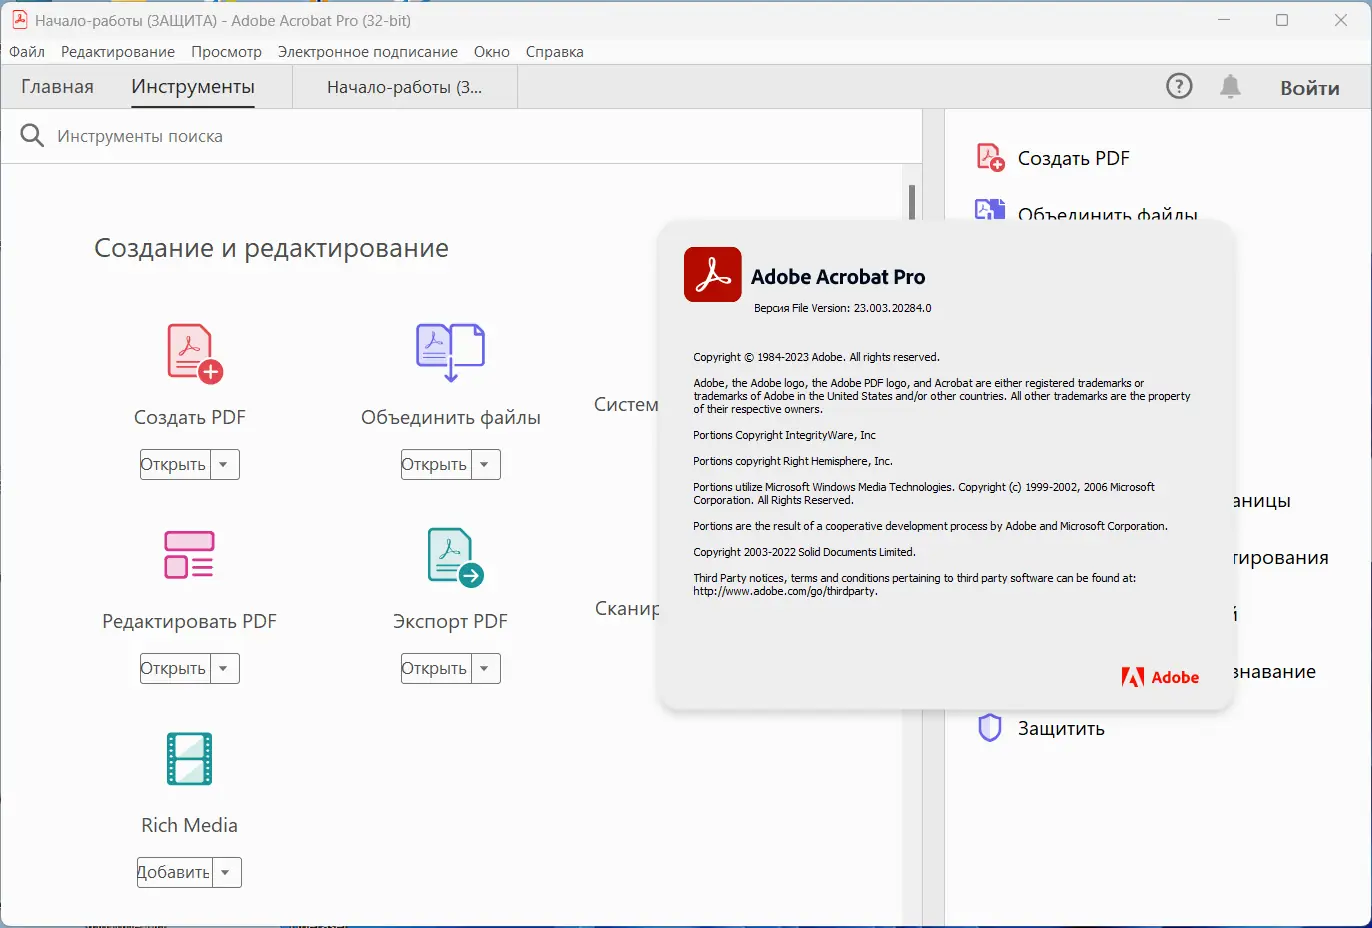Click the Acrobat app icon in the title bar
The width and height of the screenshot is (1372, 928).
tap(19, 20)
